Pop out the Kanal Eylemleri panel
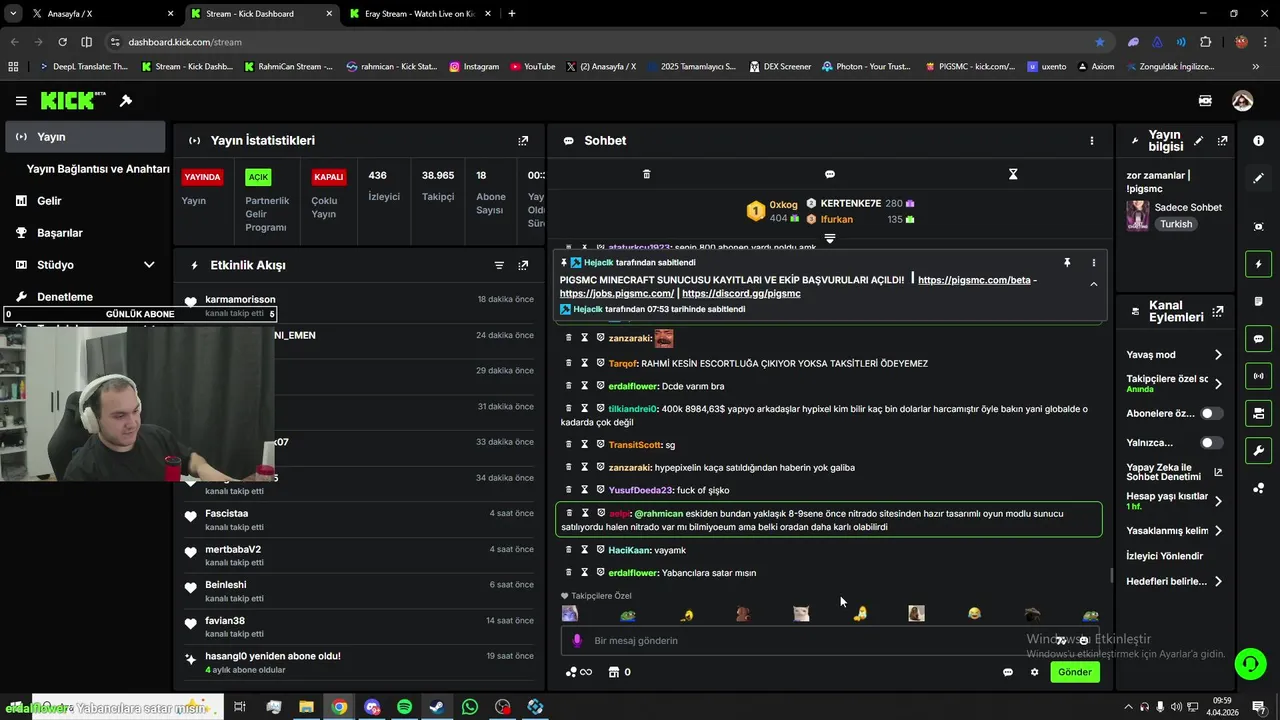Screen dimensions: 1280x720 pos(1217,311)
